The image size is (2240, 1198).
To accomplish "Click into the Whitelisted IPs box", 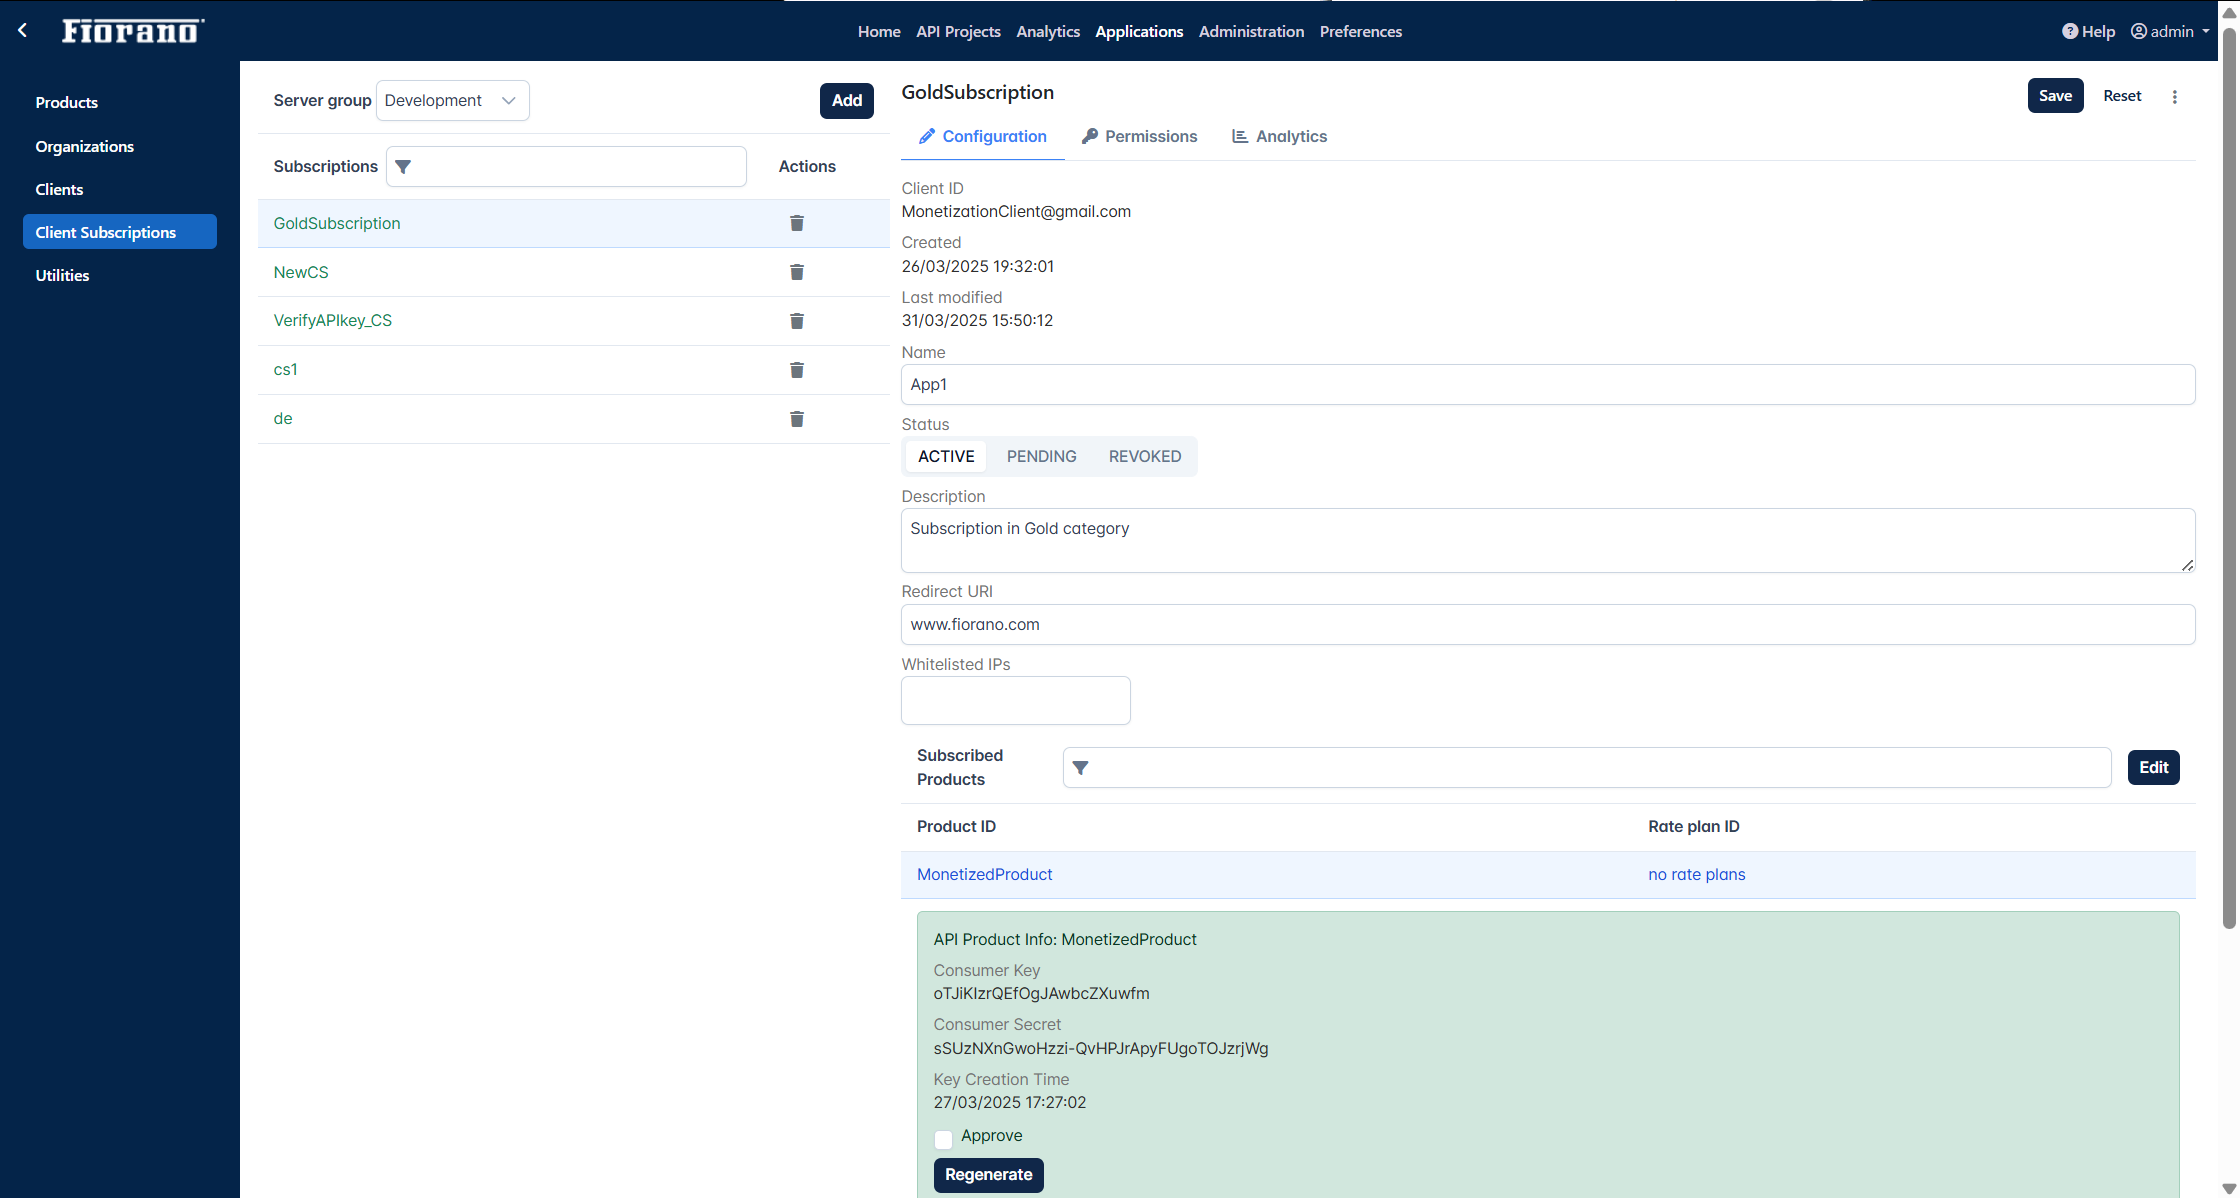I will tap(1016, 701).
